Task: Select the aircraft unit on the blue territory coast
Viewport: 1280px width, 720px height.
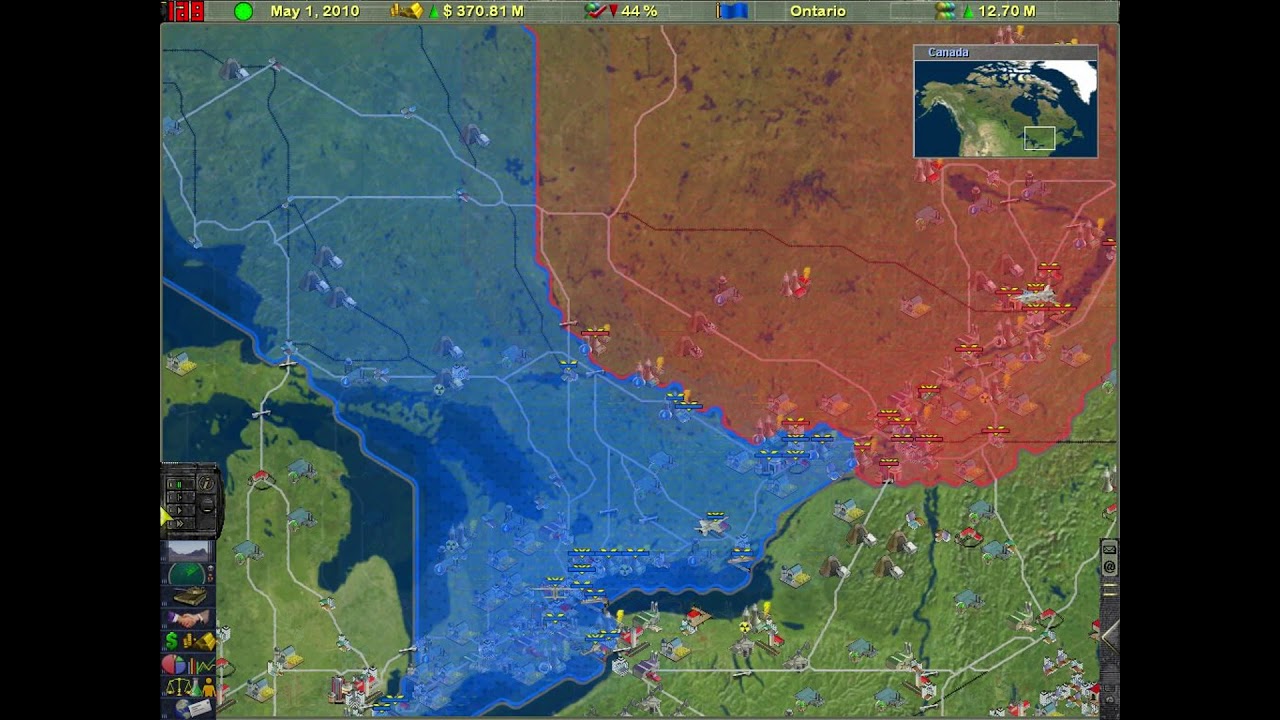Action: (712, 524)
